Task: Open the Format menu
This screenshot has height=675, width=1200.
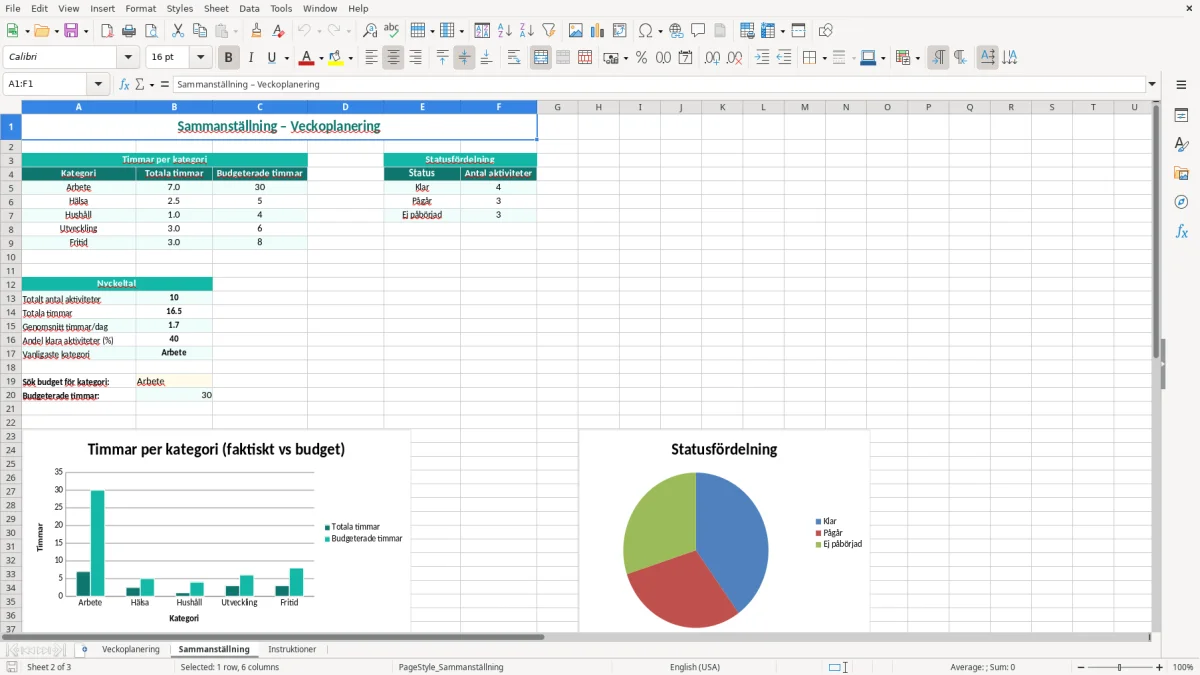Action: point(140,8)
